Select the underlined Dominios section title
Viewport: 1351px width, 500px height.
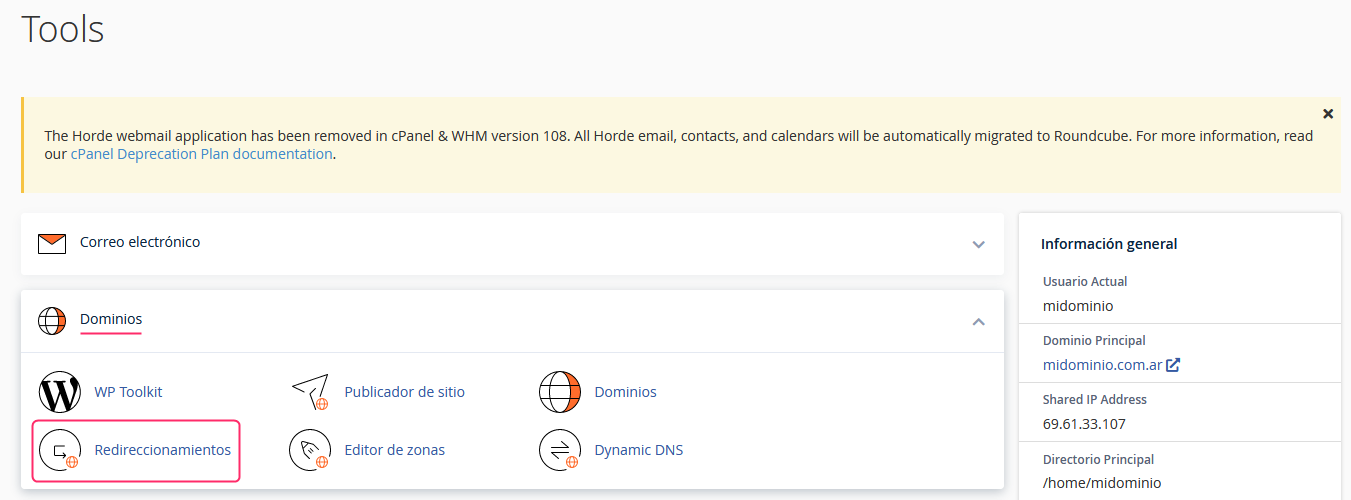pyautogui.click(x=111, y=319)
